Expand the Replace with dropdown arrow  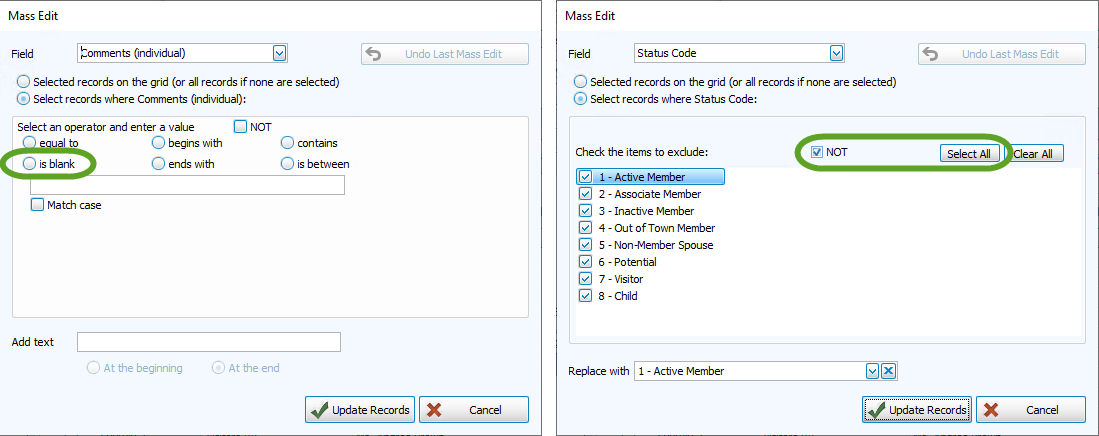[872, 371]
